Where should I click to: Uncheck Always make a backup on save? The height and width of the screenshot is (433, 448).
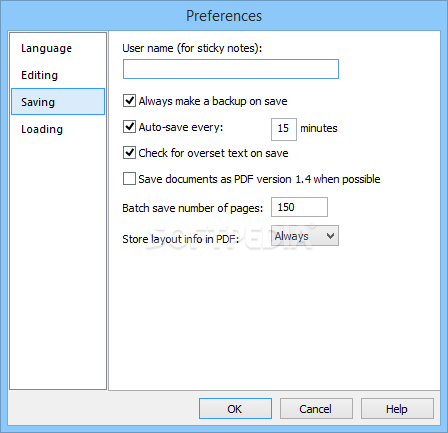click(x=129, y=101)
